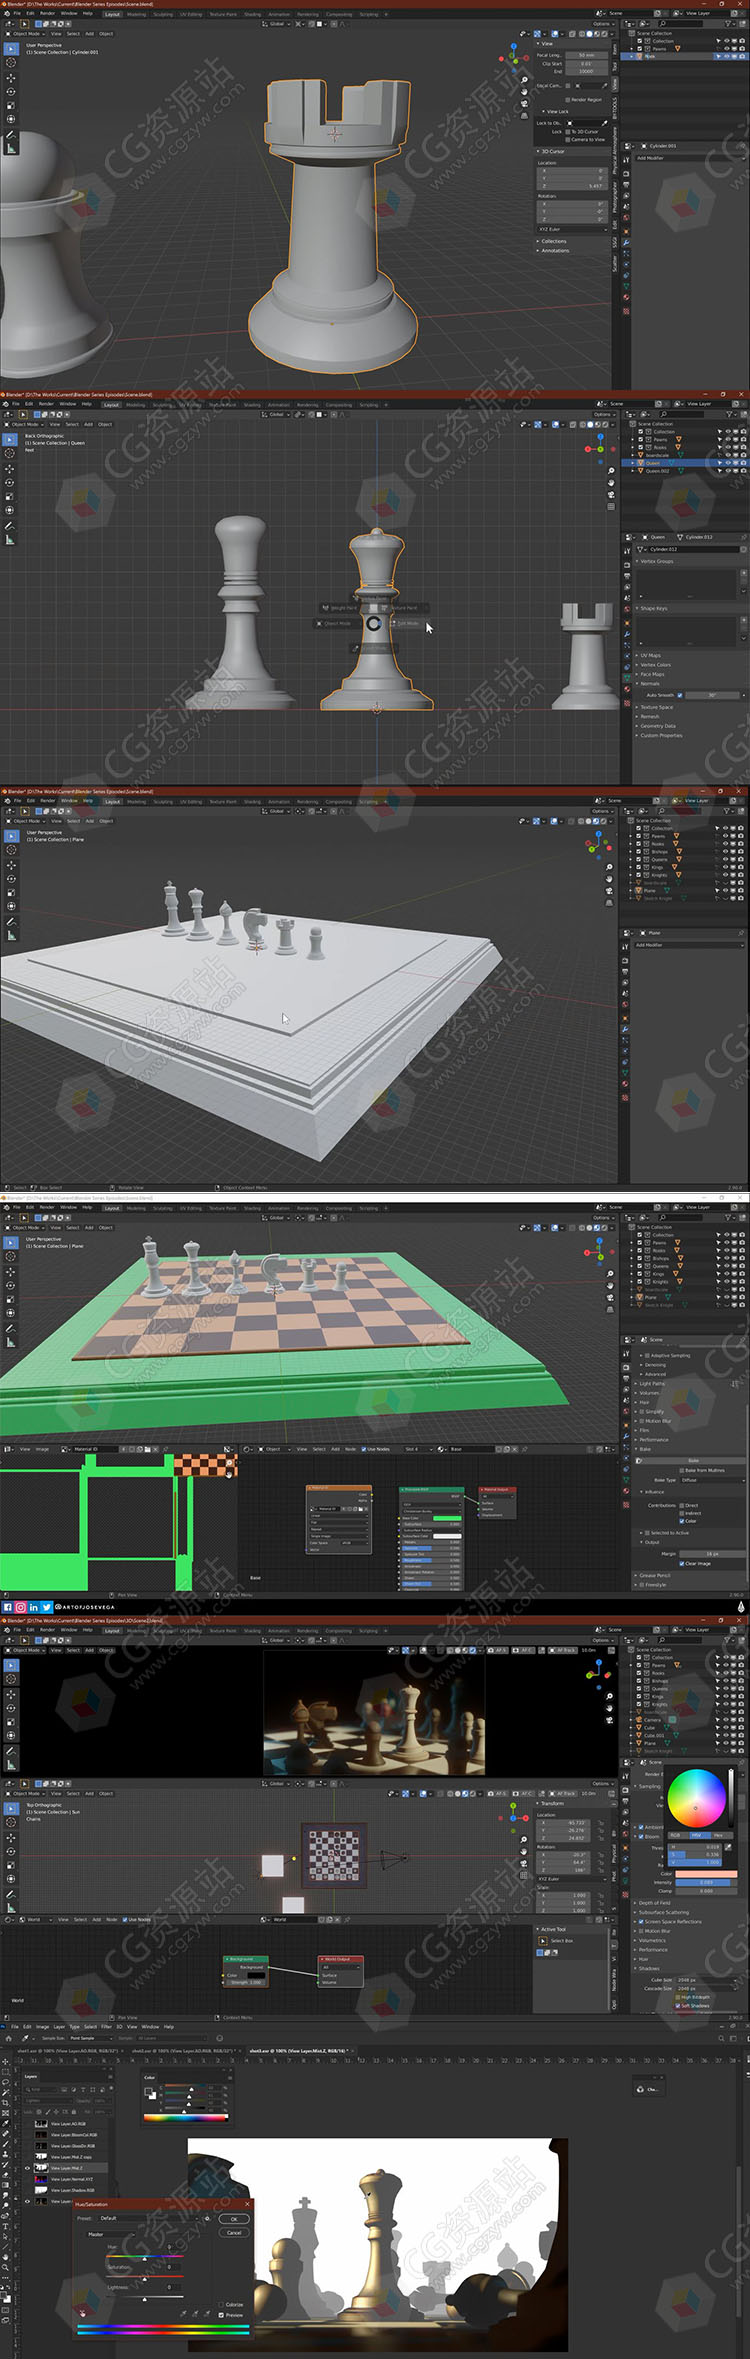
Task: Open the Twitter icon in the banner
Action: pos(46,1607)
